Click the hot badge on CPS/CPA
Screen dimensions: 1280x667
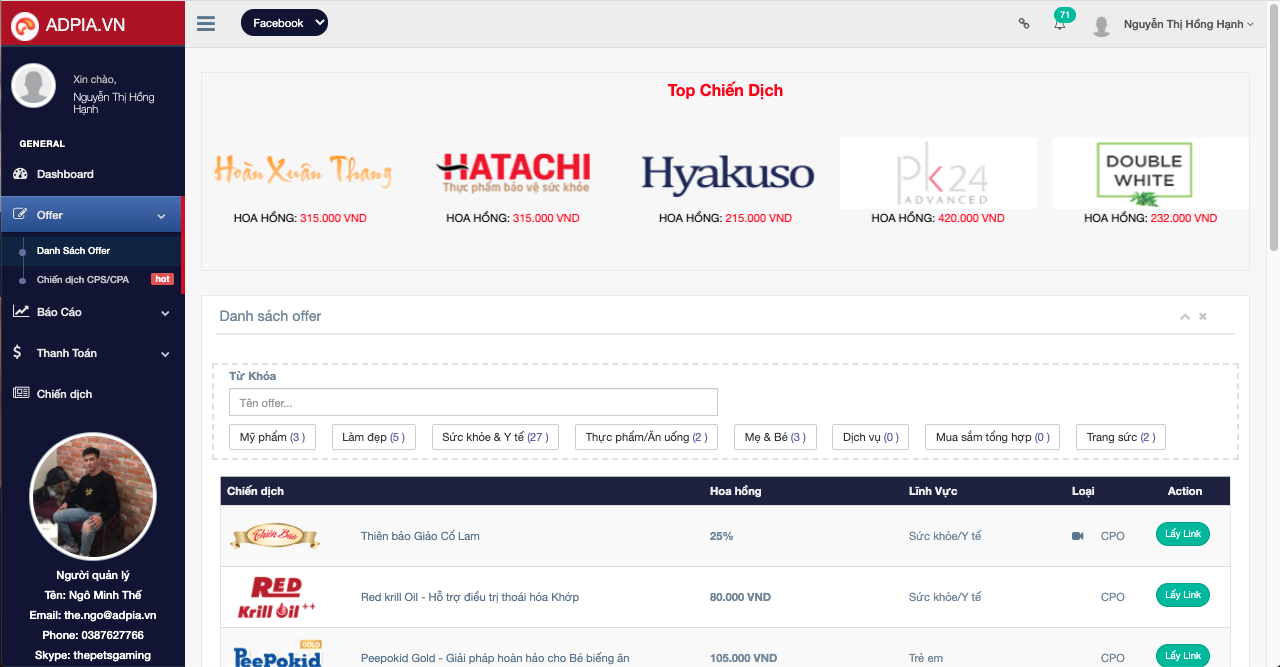(162, 279)
